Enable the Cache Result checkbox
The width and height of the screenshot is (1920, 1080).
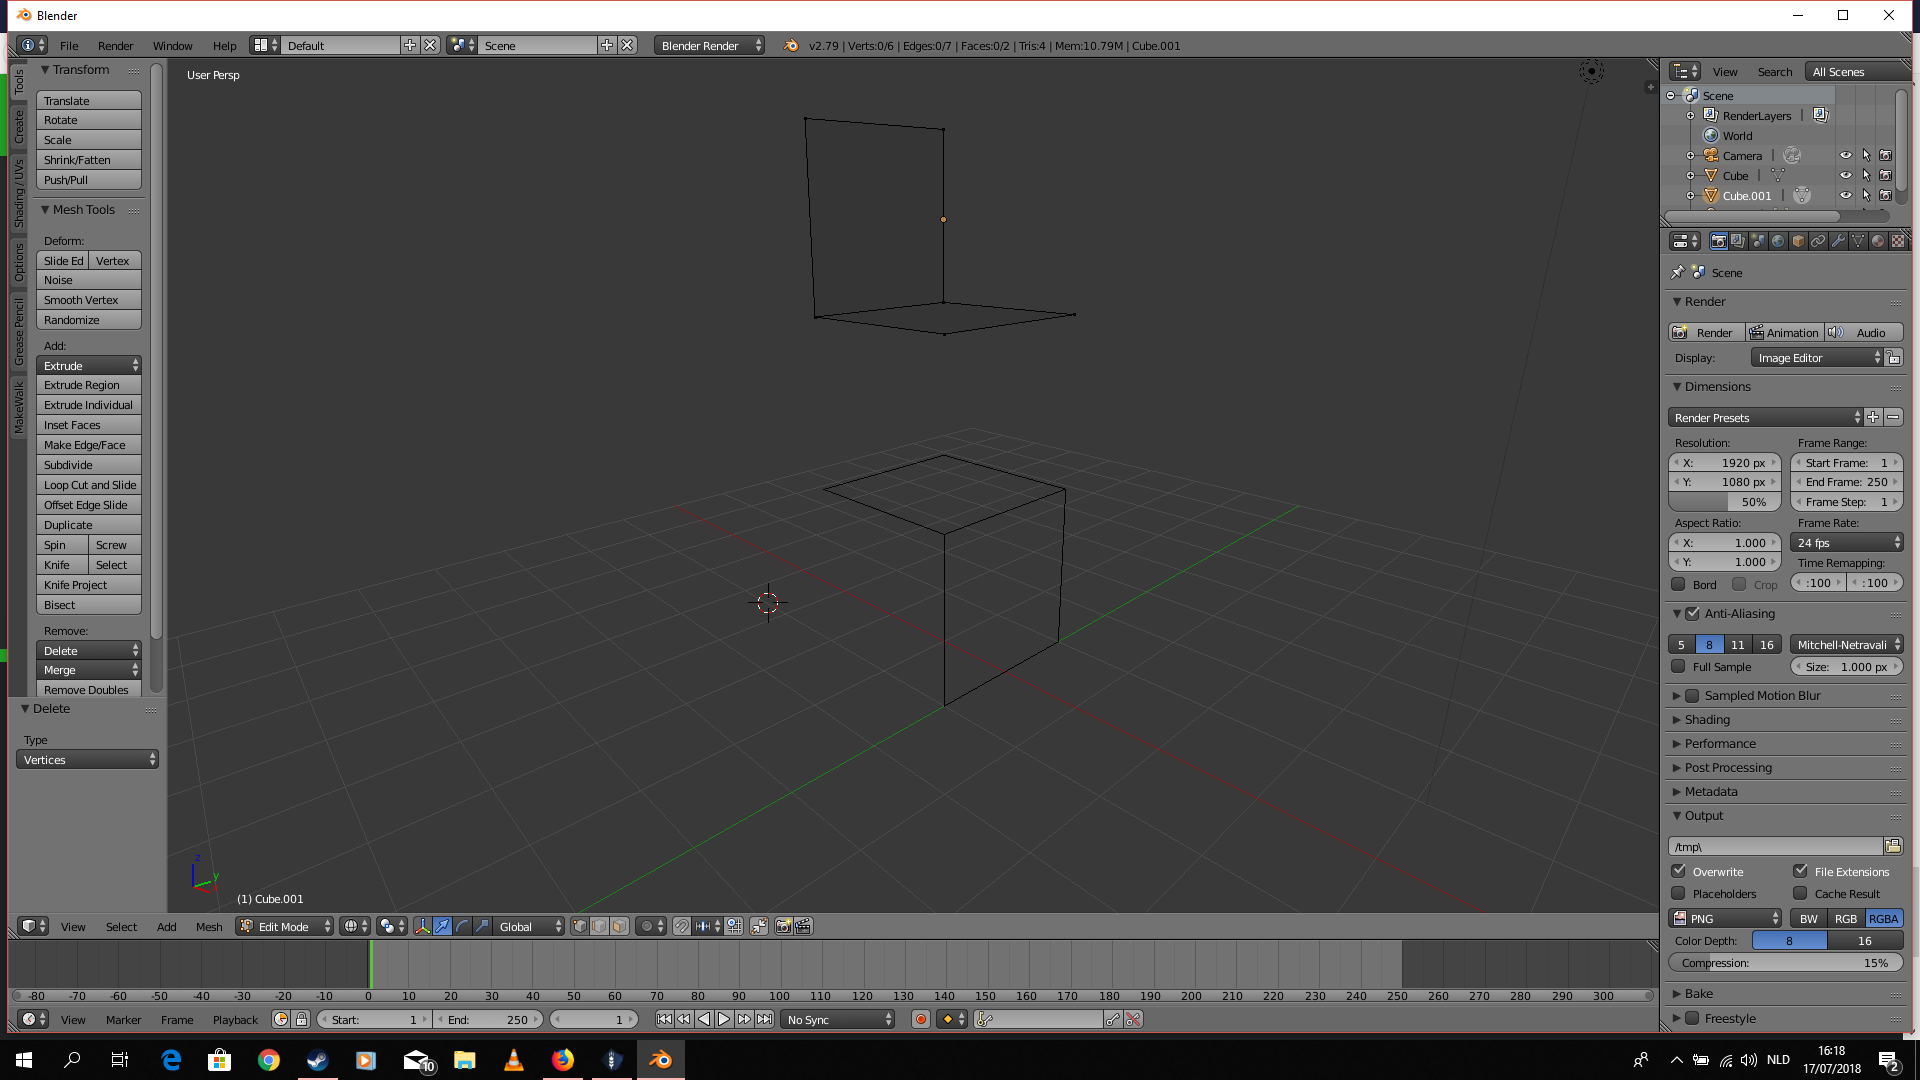pyautogui.click(x=1800, y=893)
